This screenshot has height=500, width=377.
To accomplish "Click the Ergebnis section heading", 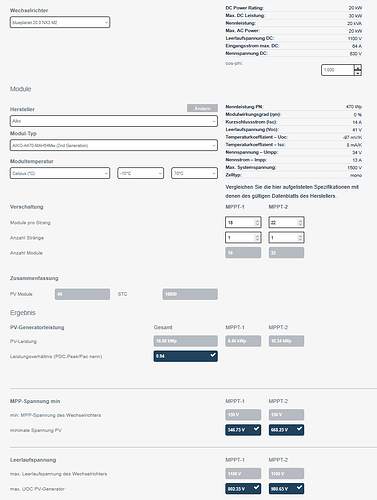I will tap(23, 313).
